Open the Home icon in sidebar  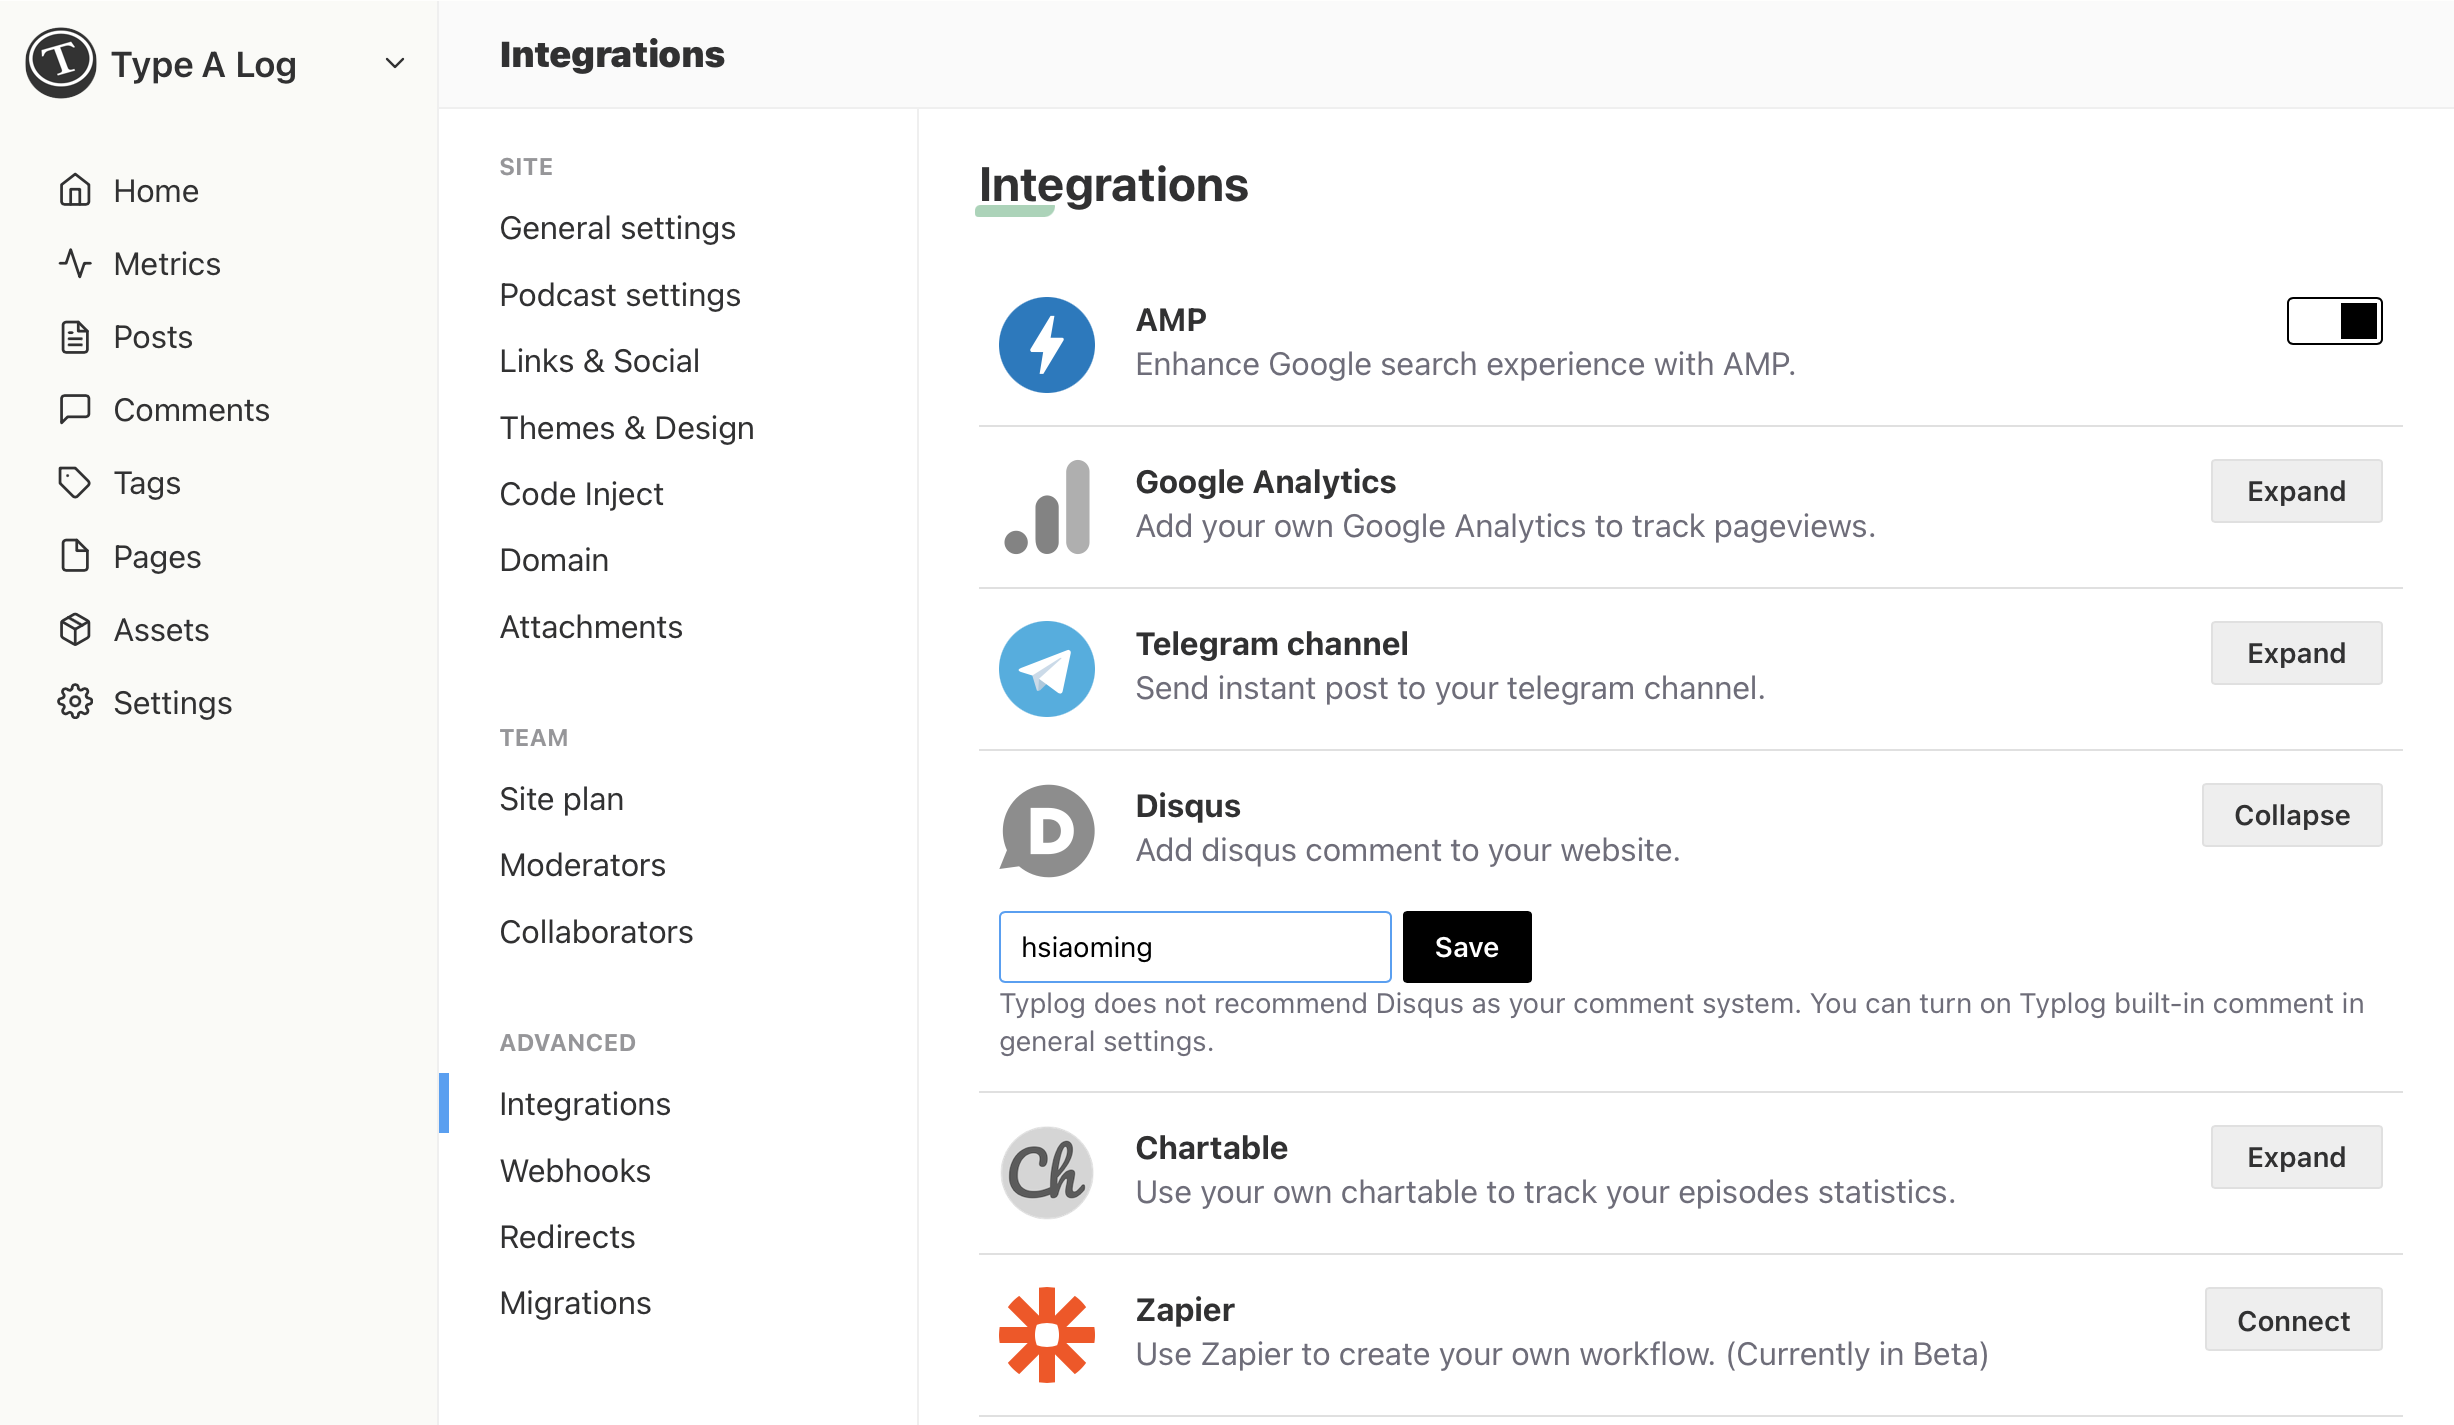click(75, 190)
